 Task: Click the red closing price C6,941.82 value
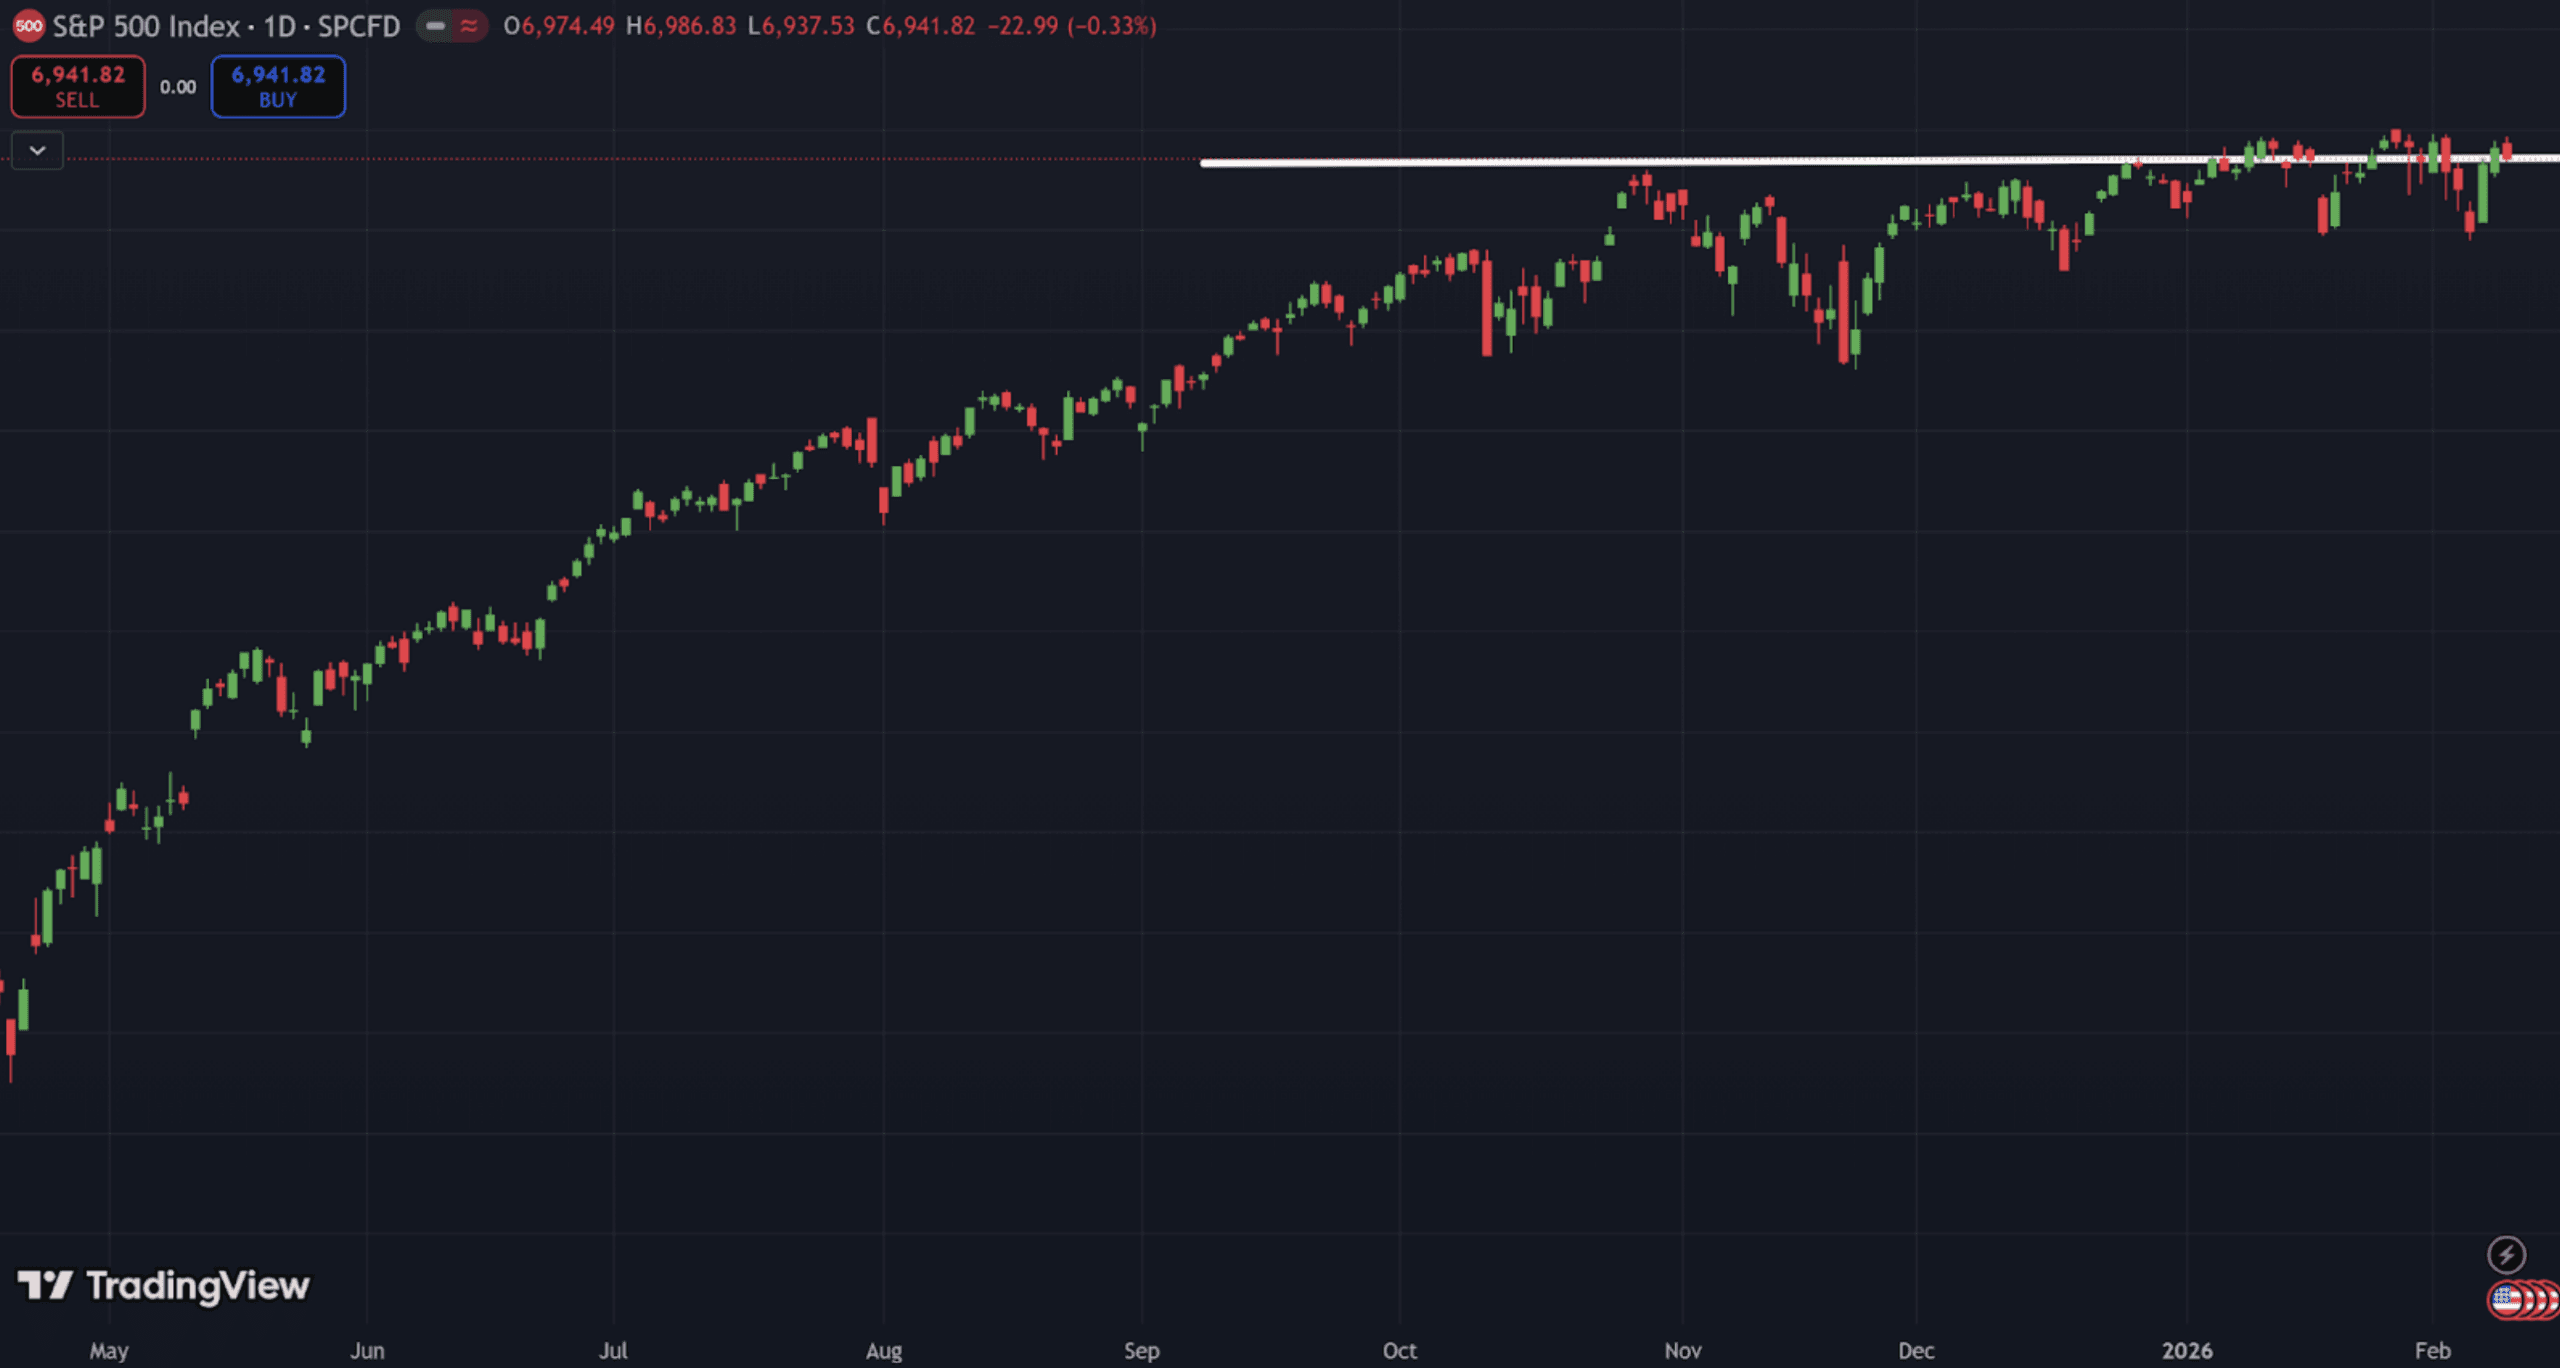pyautogui.click(x=920, y=26)
